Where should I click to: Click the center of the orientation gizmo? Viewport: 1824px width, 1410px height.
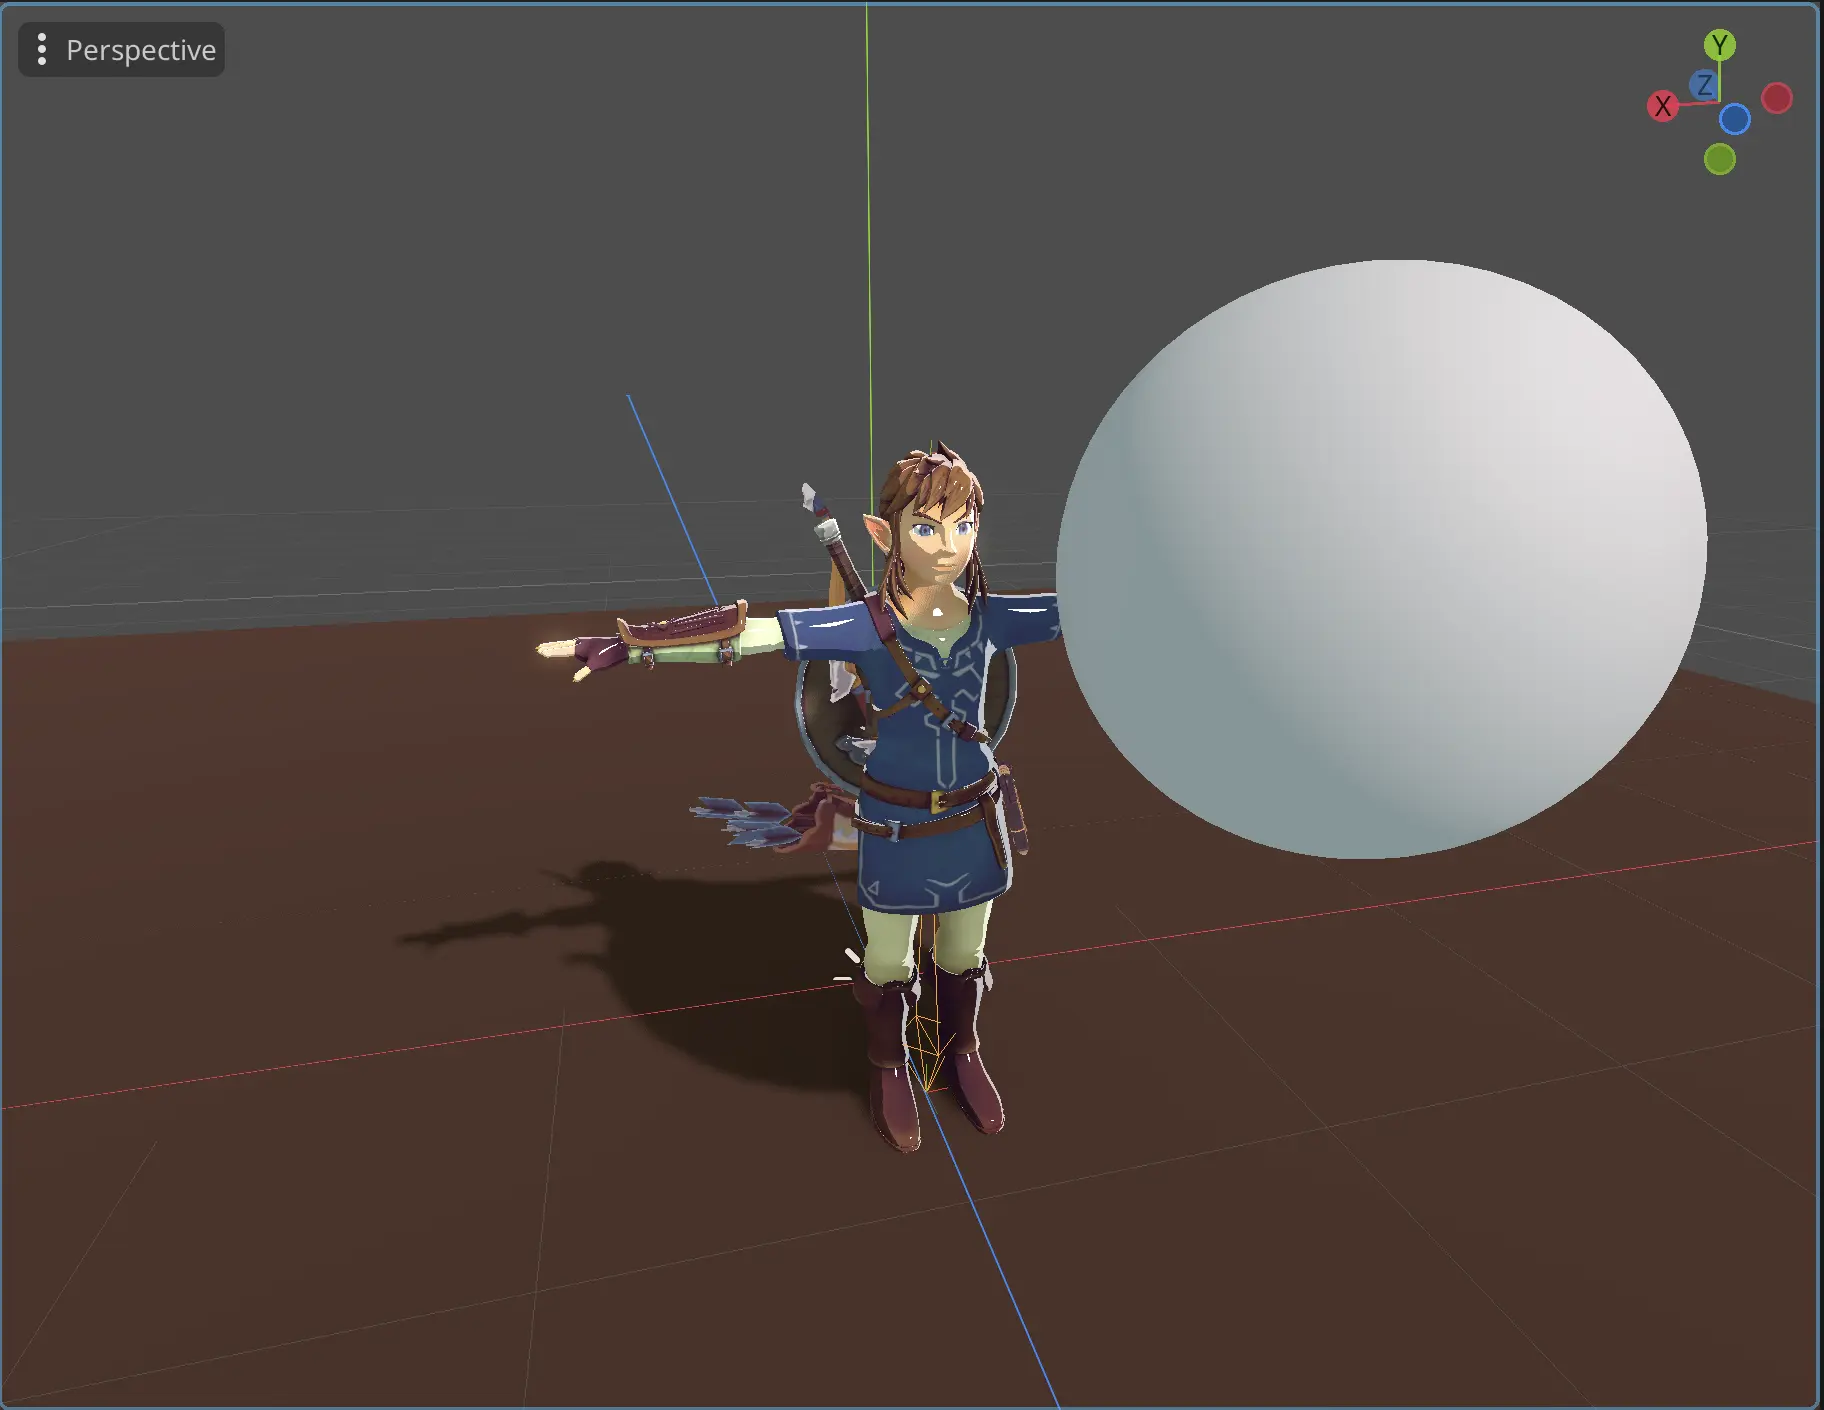[x=1717, y=100]
